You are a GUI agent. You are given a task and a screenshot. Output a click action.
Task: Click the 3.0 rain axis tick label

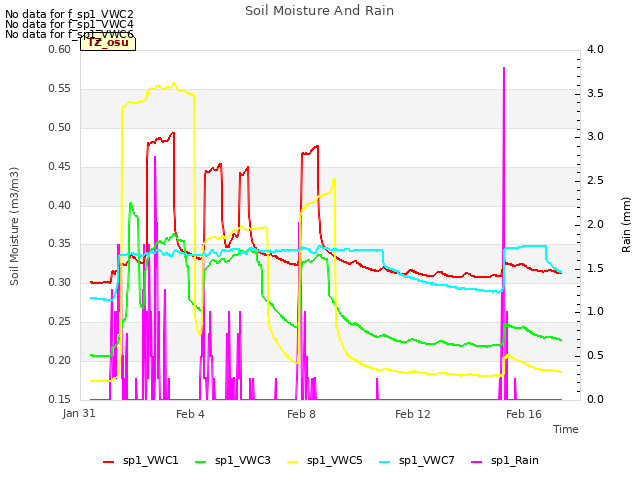click(595, 137)
